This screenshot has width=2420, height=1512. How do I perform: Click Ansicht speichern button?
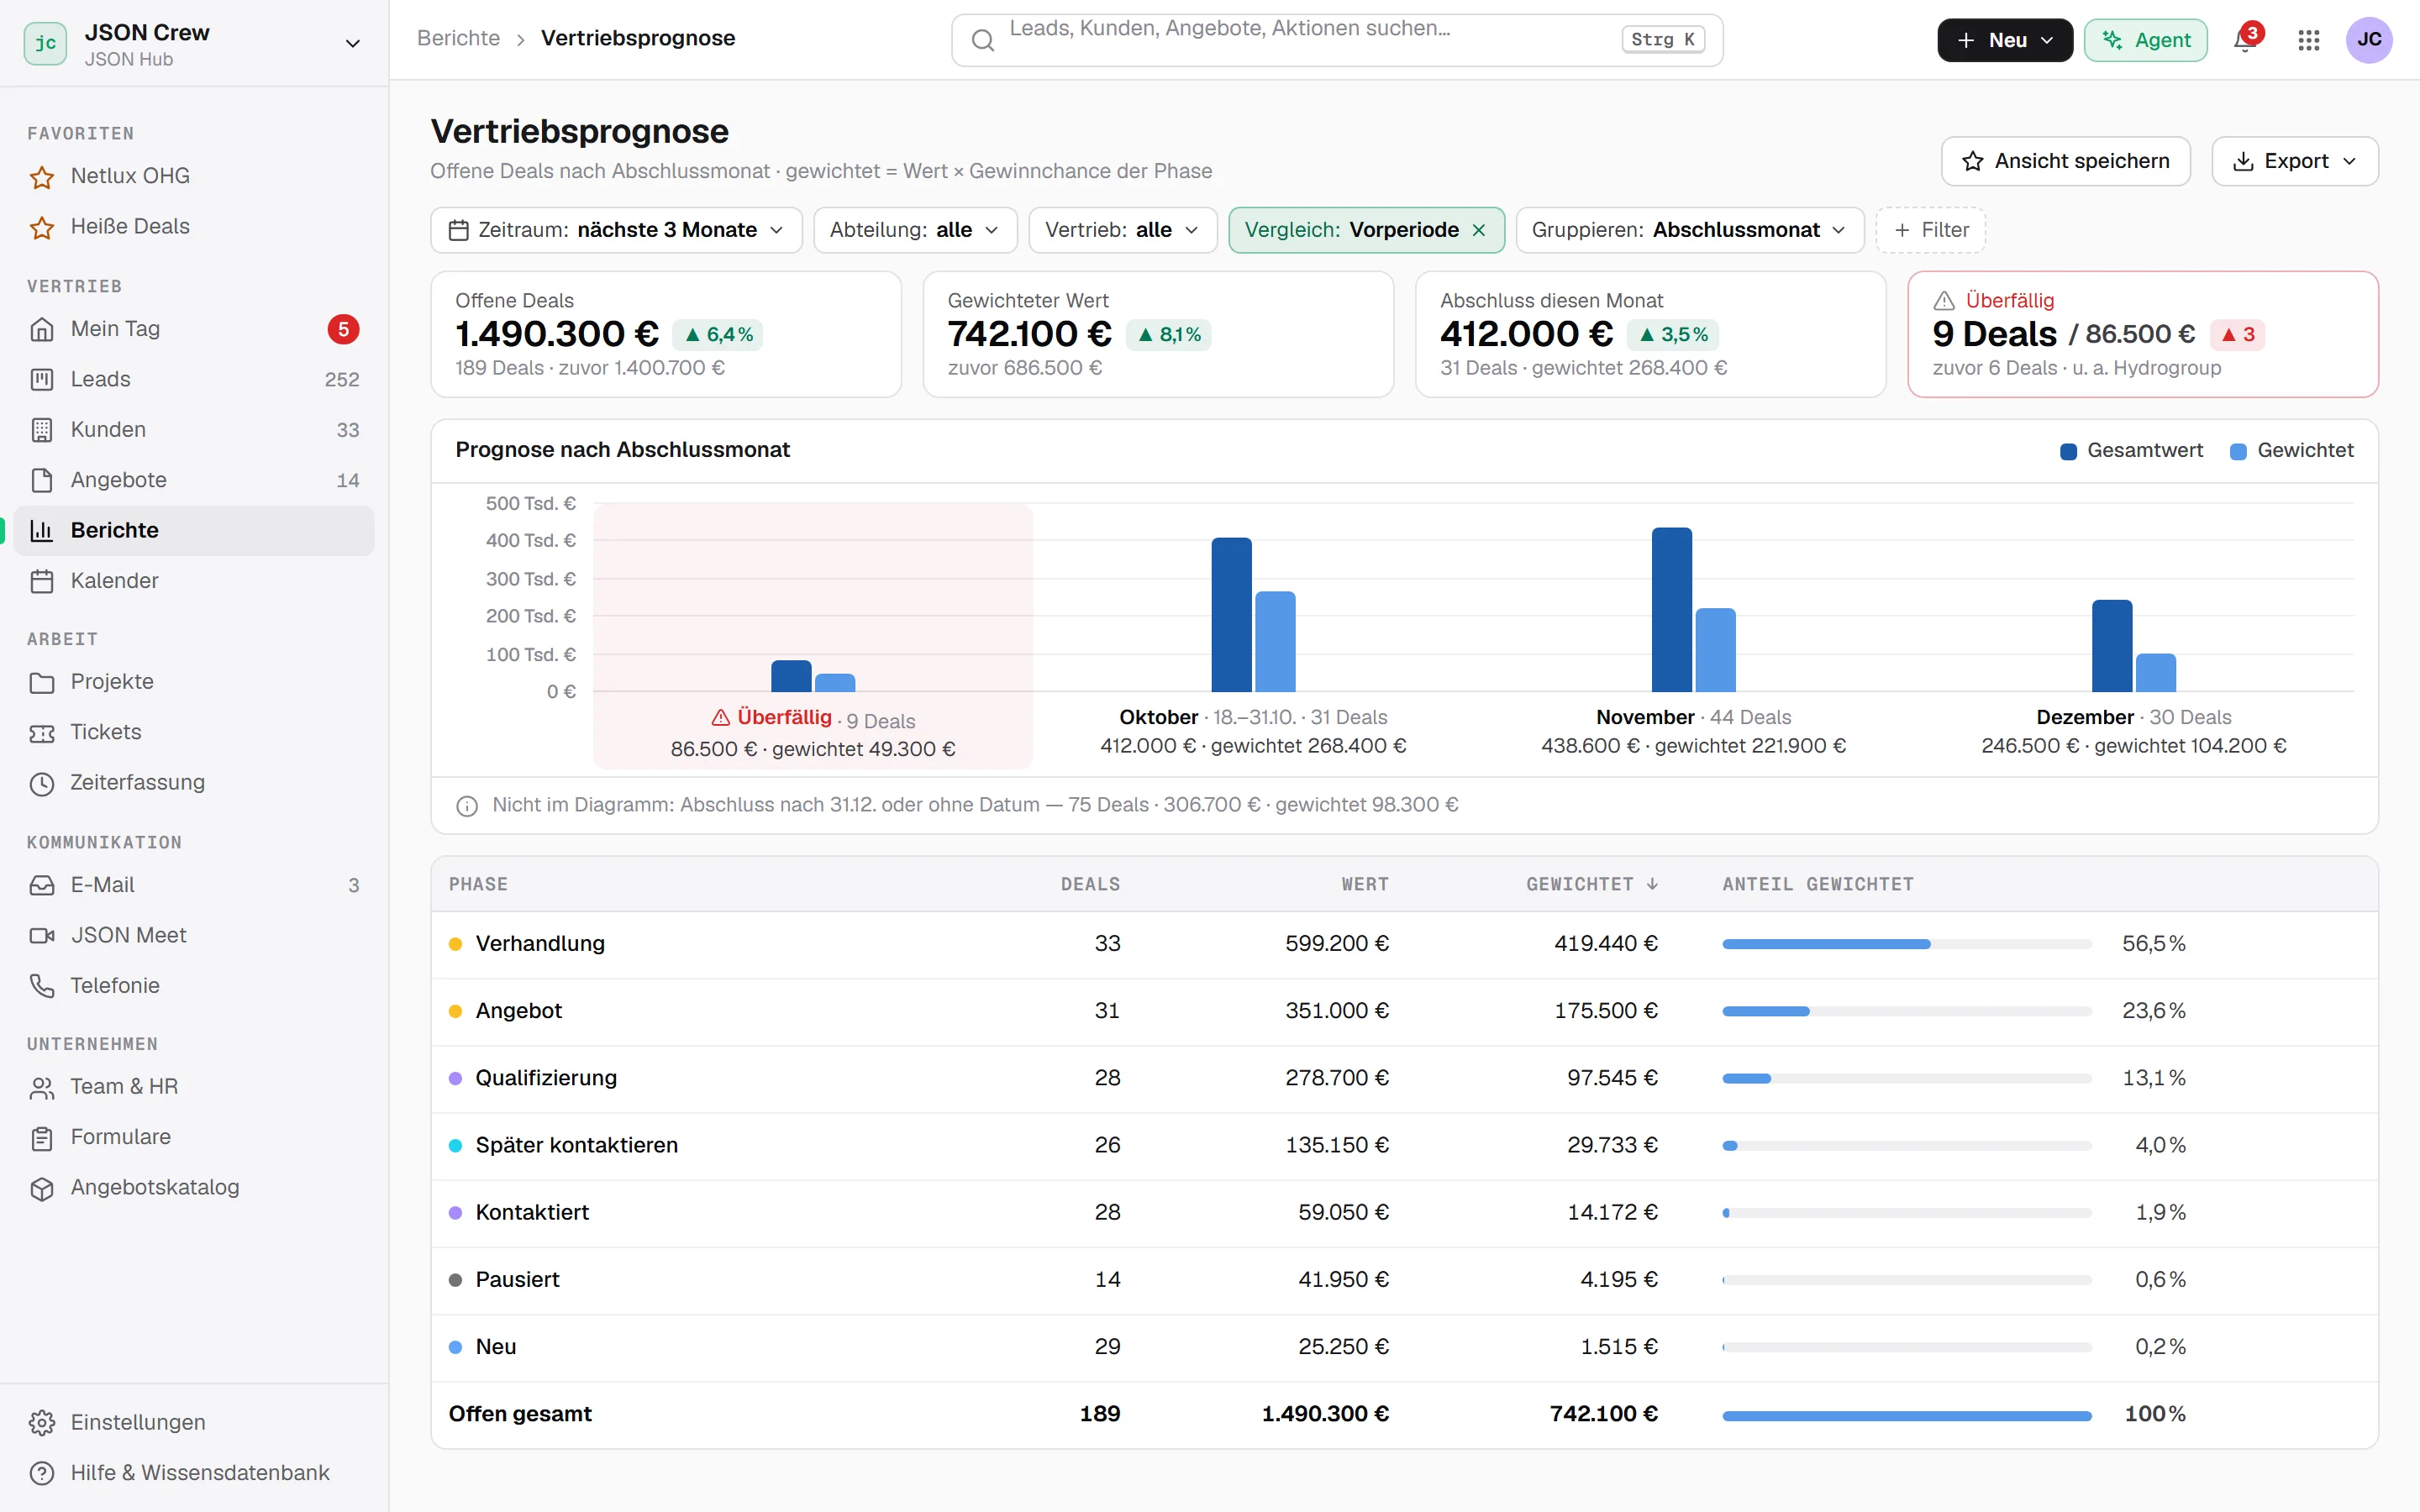[2066, 161]
